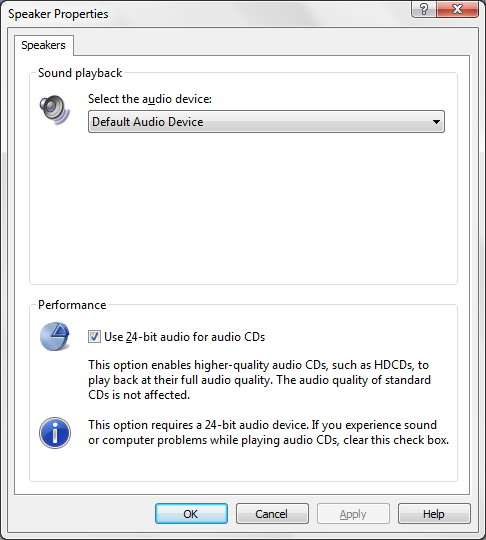Click the question mark help icon in title bar
486x540 pixels.
[424, 9]
